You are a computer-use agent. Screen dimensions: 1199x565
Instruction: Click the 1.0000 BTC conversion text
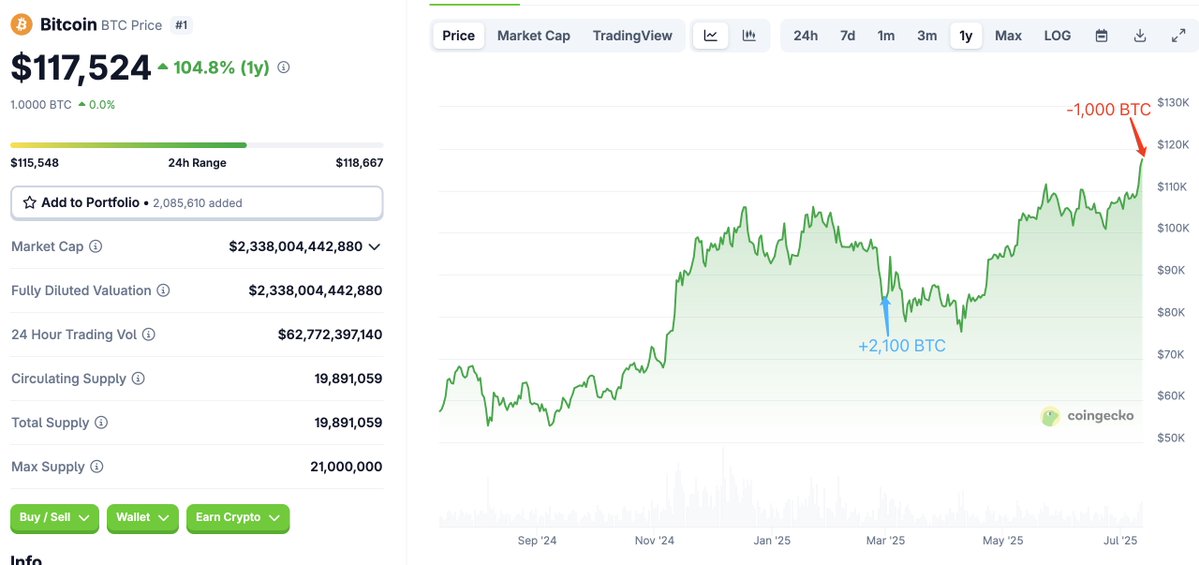coord(41,105)
